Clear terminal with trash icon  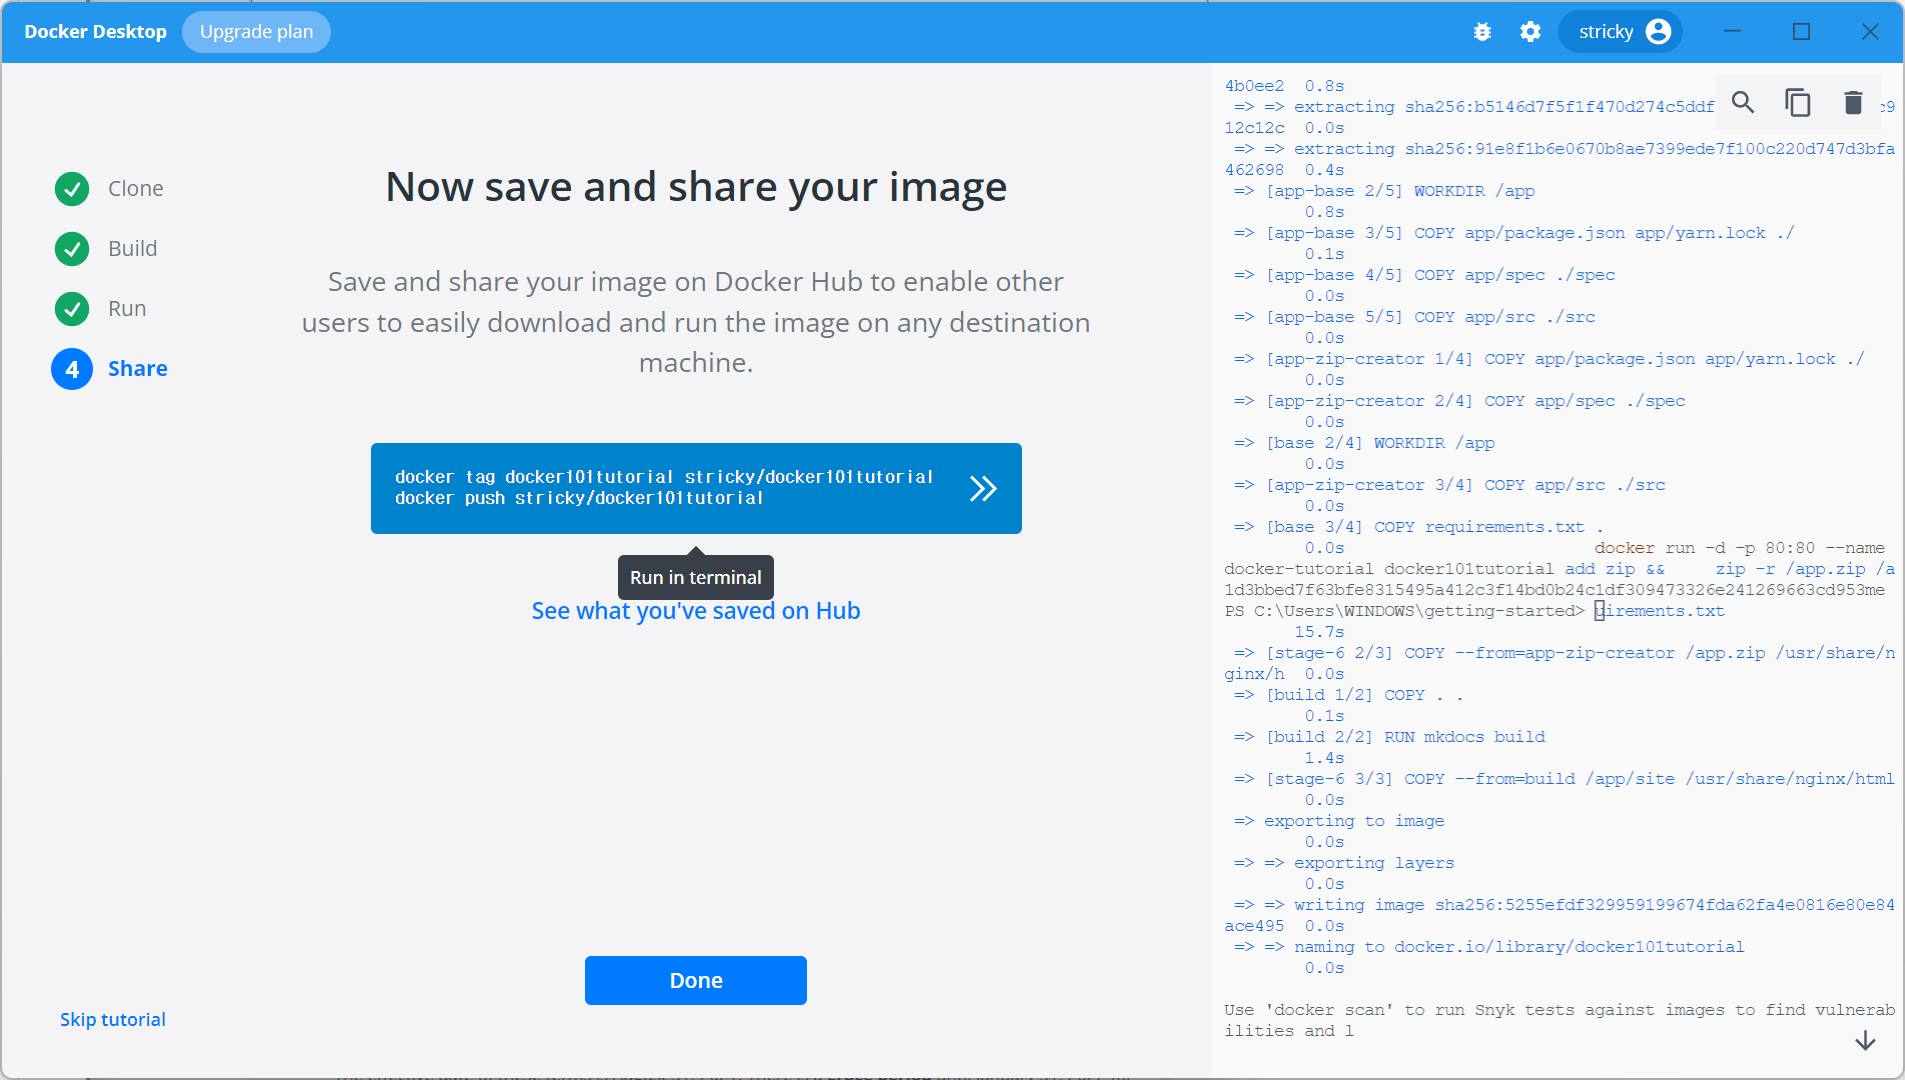pos(1853,102)
